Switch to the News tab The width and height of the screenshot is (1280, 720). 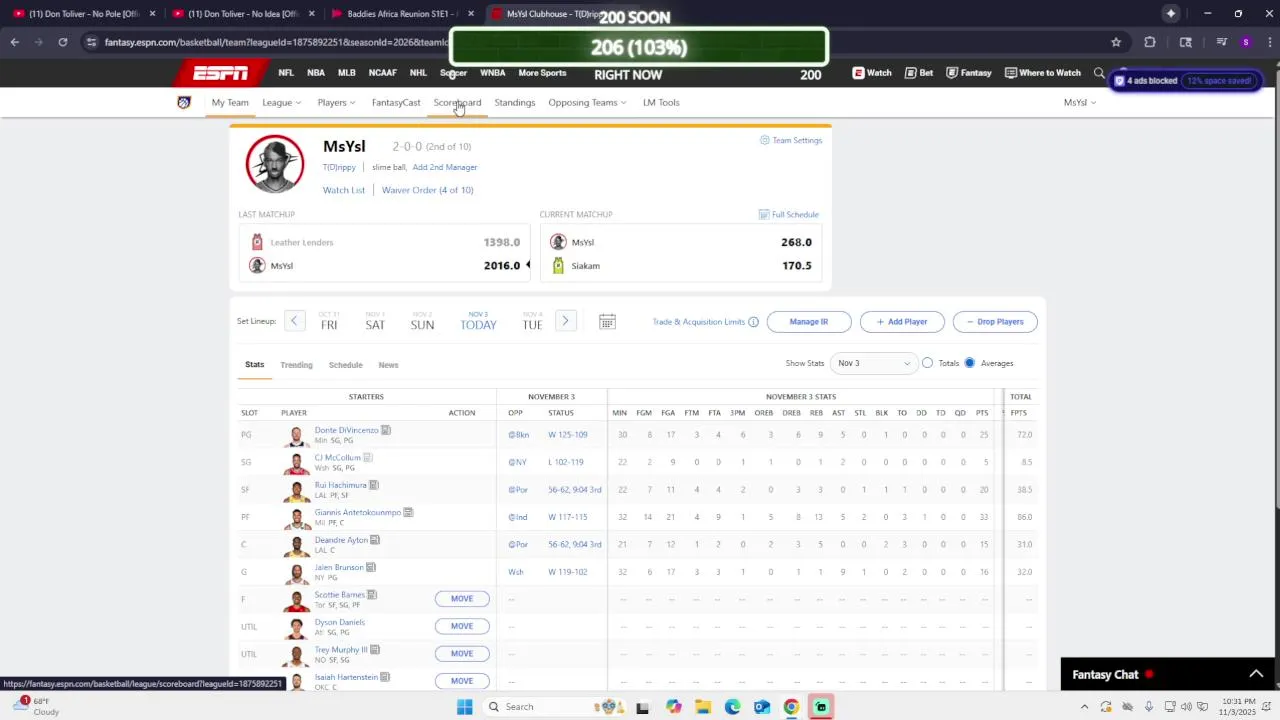click(388, 365)
